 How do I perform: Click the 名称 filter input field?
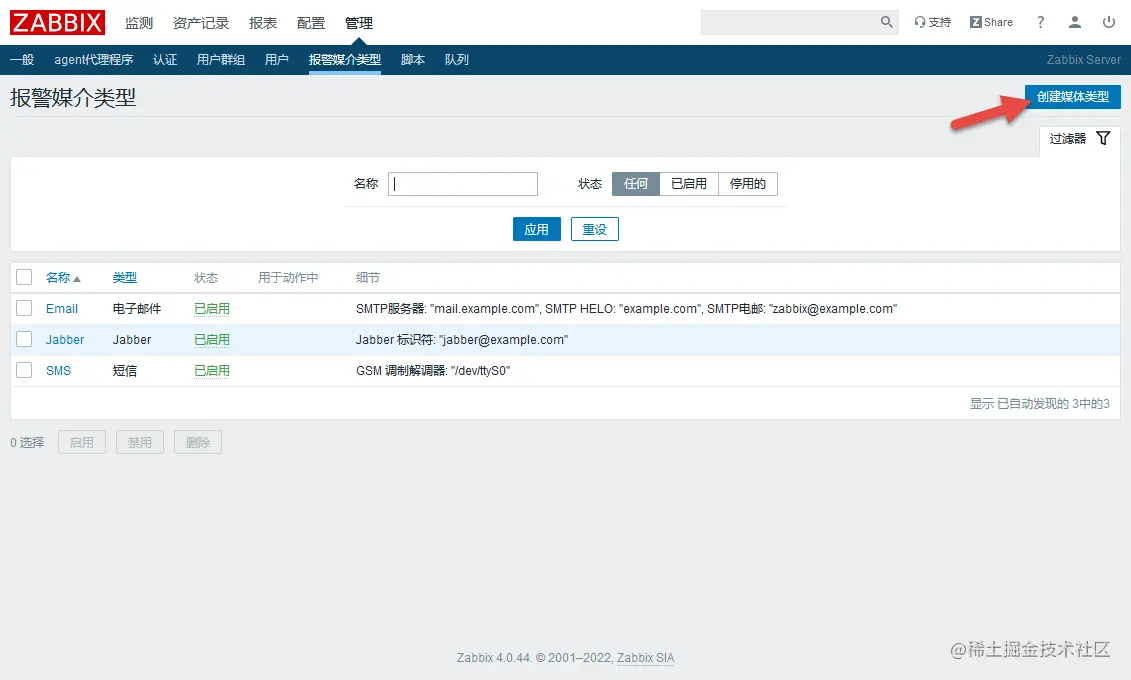[462, 183]
